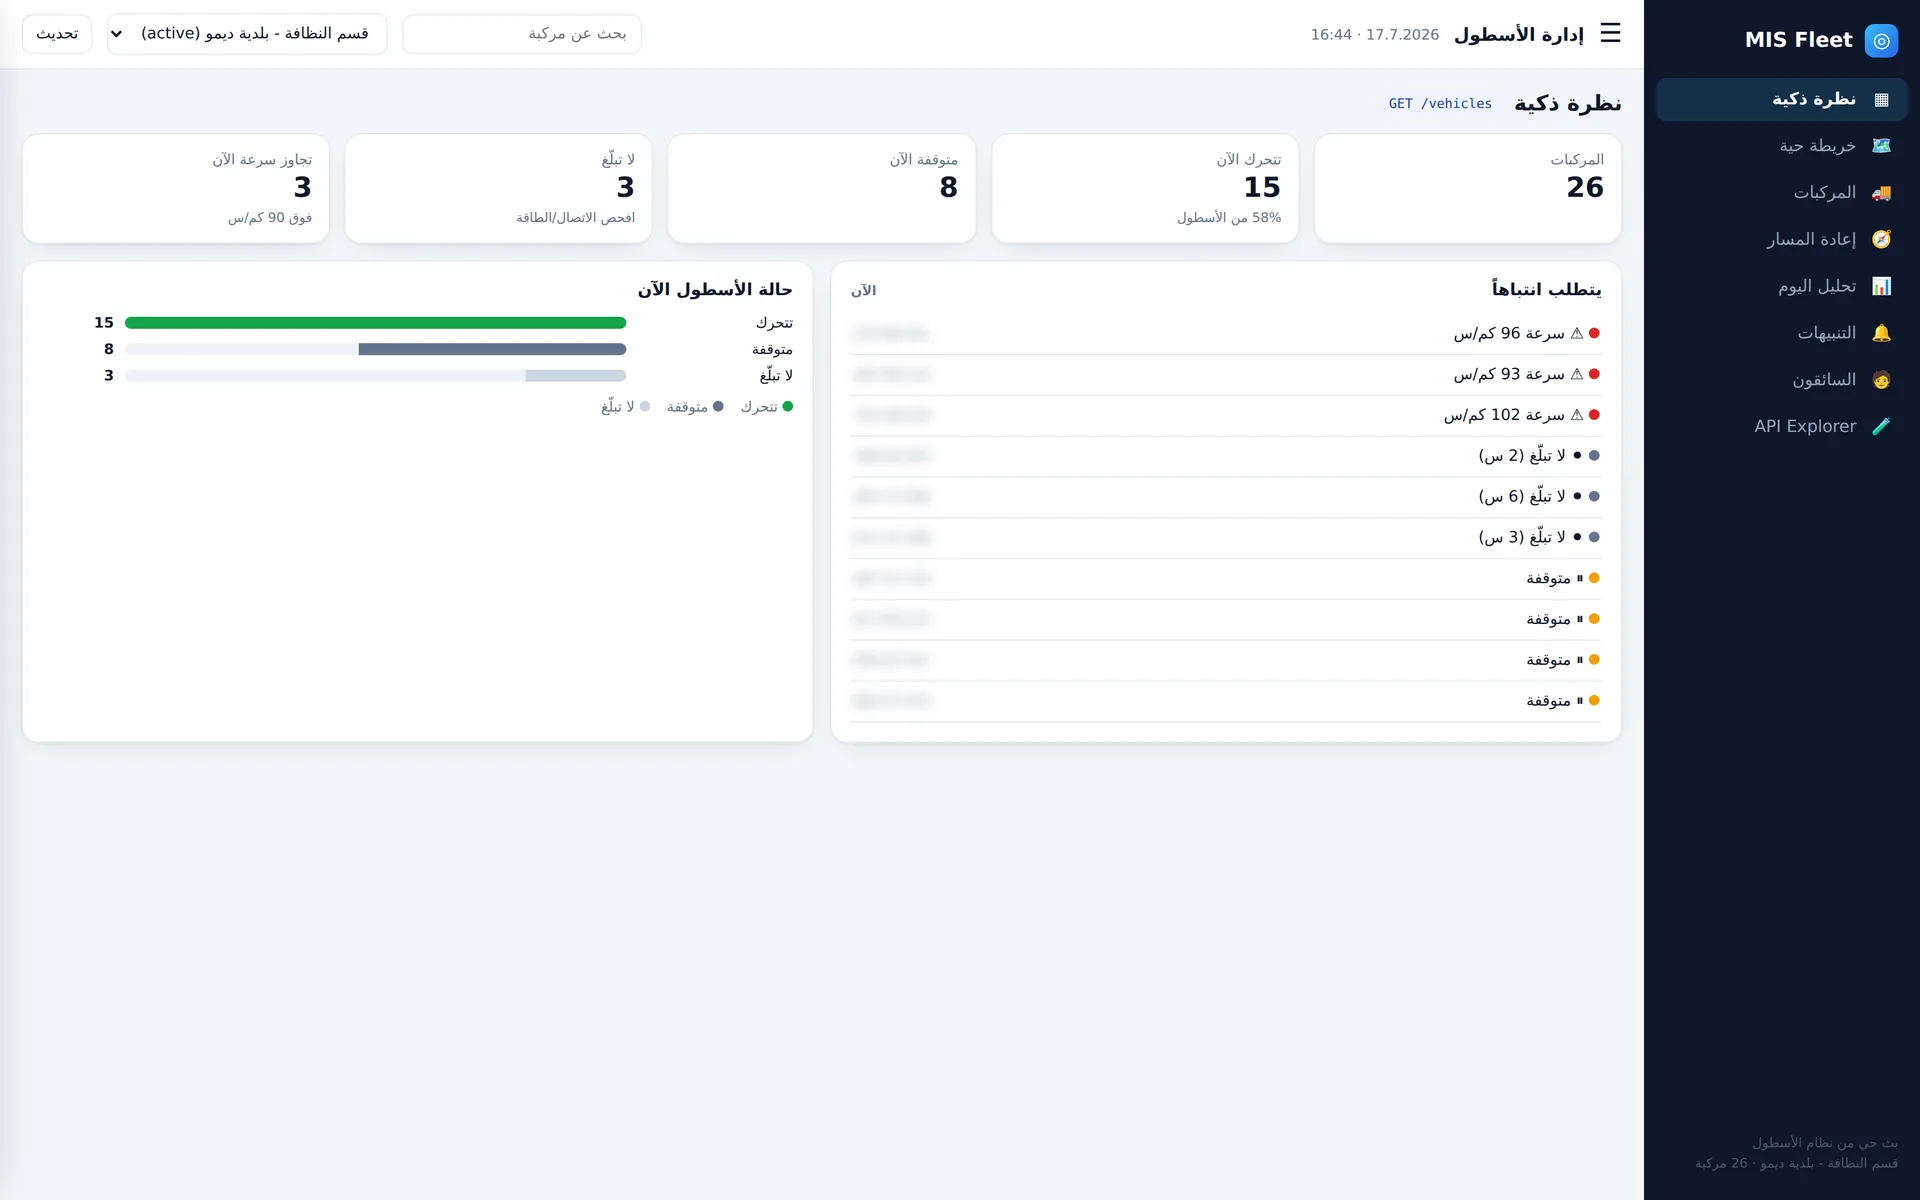Open the السائقون sidebar label
1920x1200 pixels.
[1824, 380]
